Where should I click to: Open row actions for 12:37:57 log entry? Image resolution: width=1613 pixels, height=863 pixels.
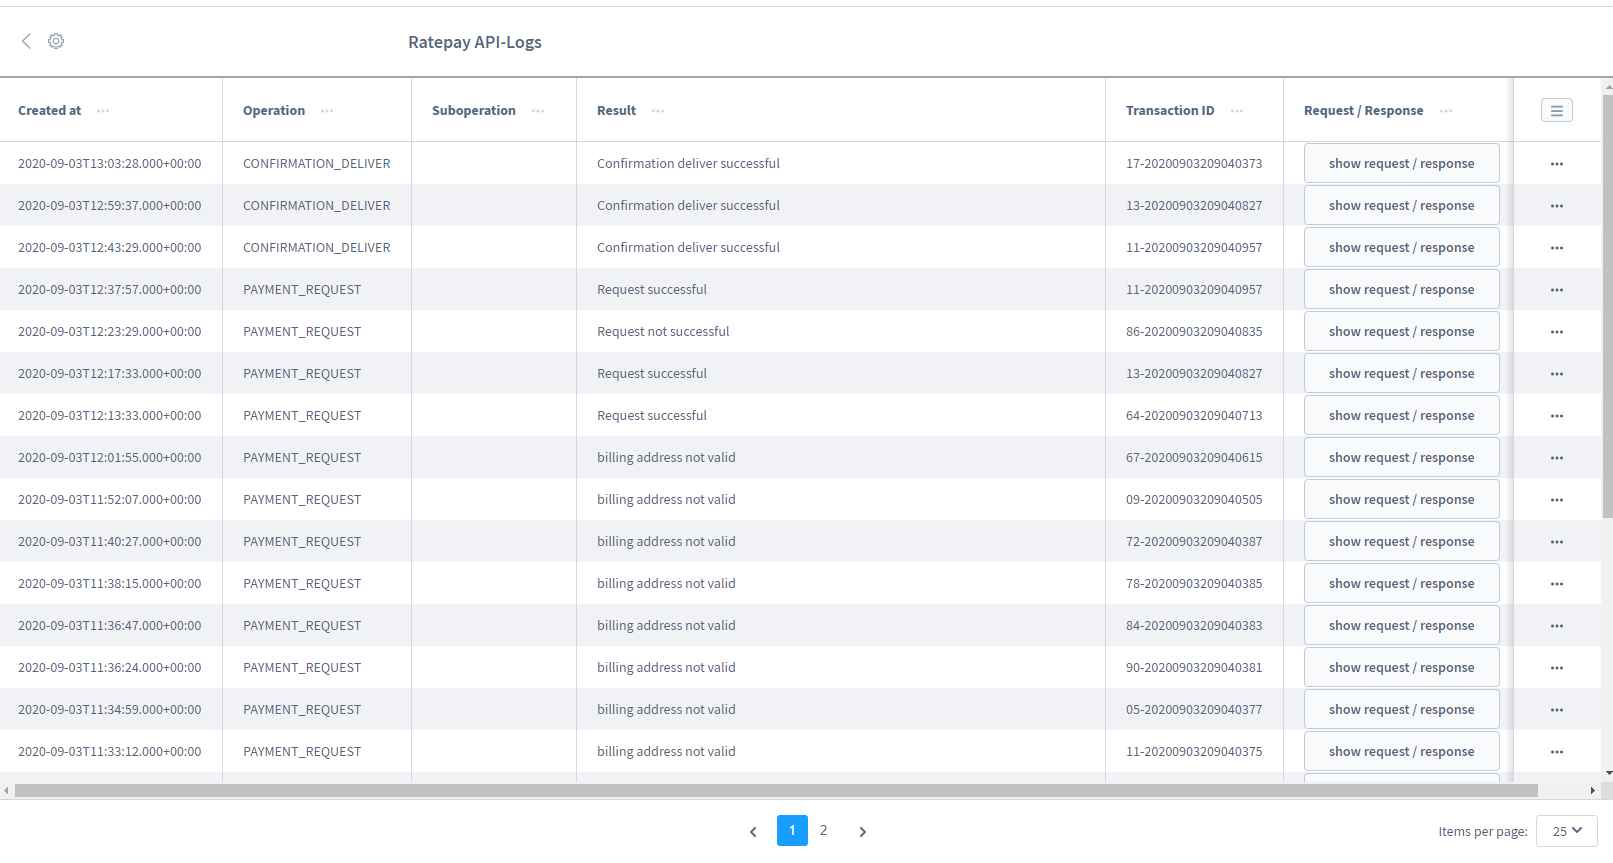coord(1557,290)
